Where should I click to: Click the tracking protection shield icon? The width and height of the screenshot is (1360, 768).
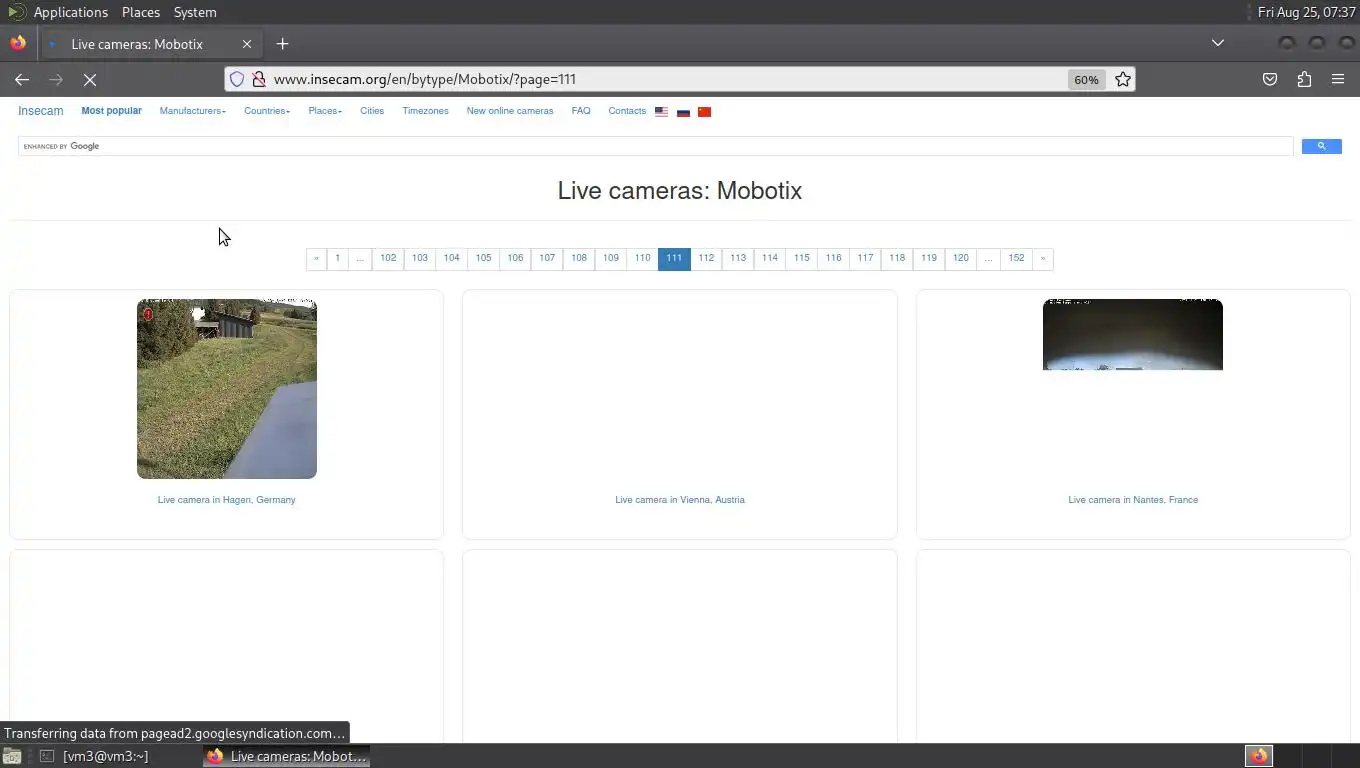pyautogui.click(x=237, y=79)
